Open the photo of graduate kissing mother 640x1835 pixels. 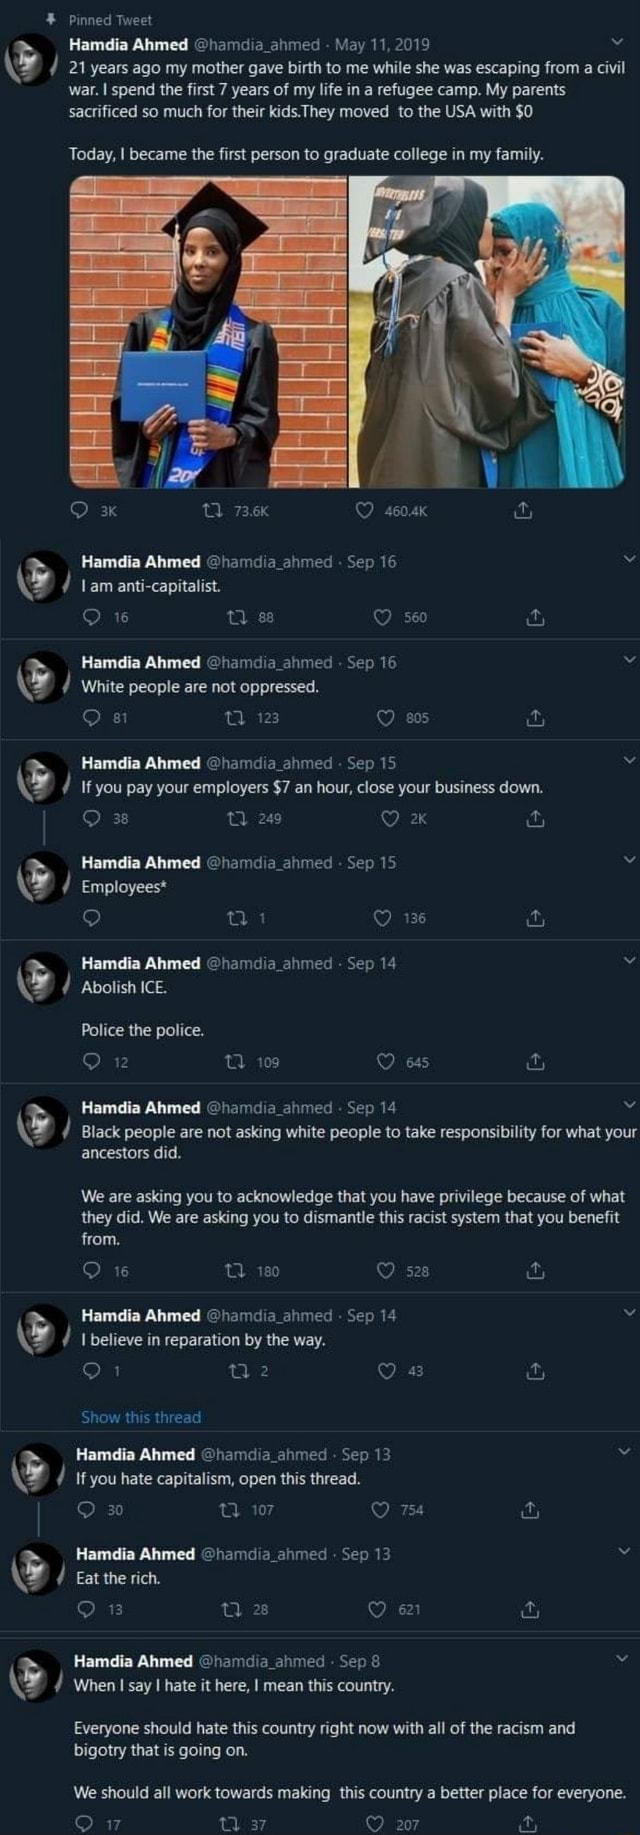(x=487, y=332)
